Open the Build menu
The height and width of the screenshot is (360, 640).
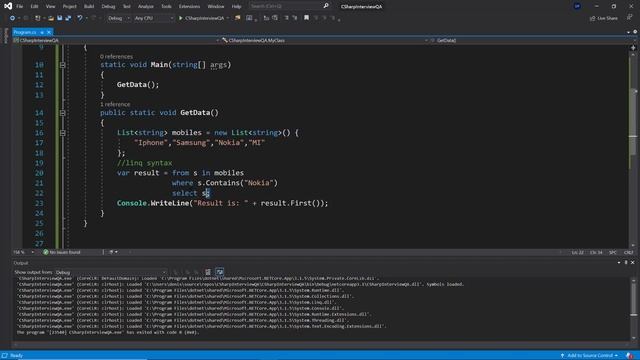89,6
